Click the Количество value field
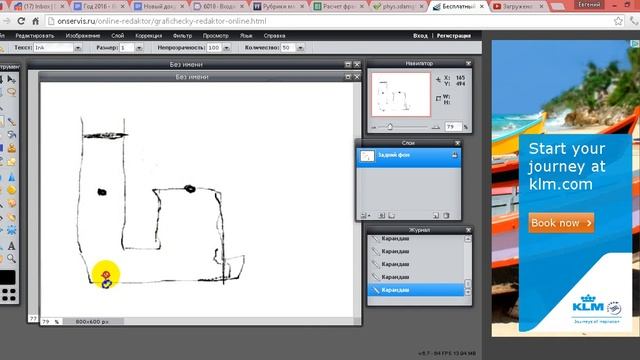The height and width of the screenshot is (360, 640). (289, 48)
